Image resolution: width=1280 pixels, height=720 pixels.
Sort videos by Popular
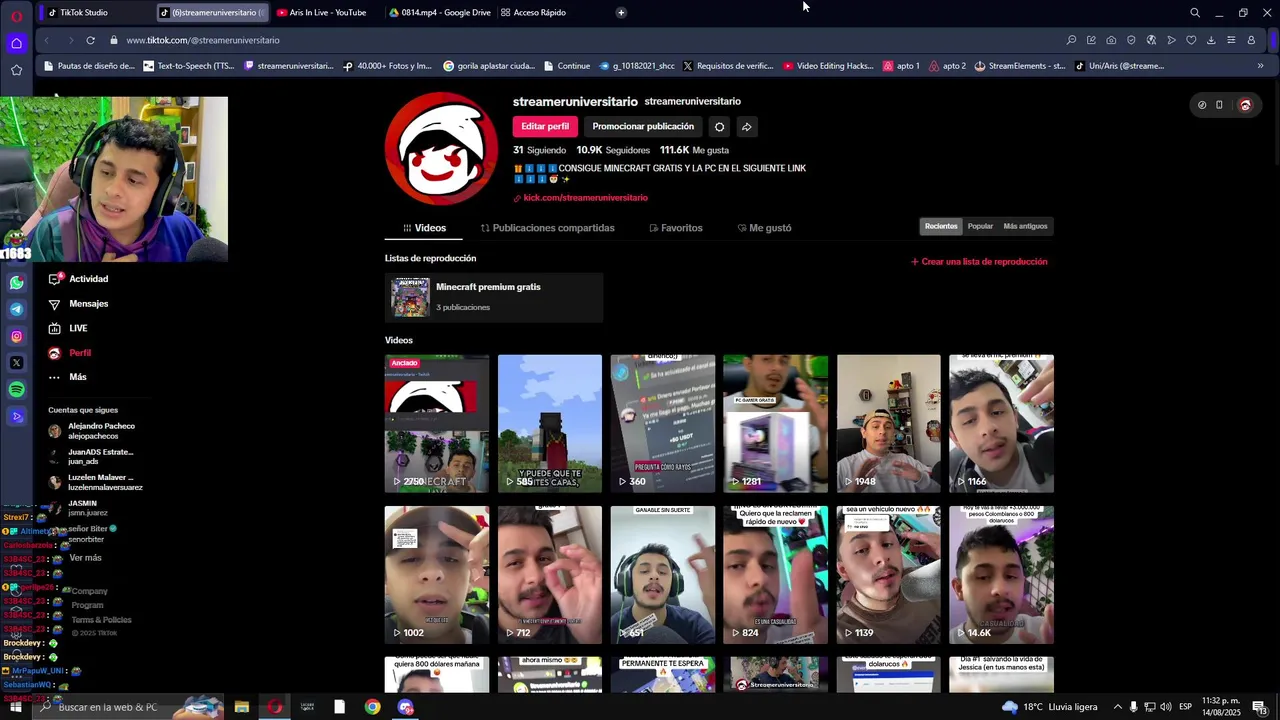[980, 226]
